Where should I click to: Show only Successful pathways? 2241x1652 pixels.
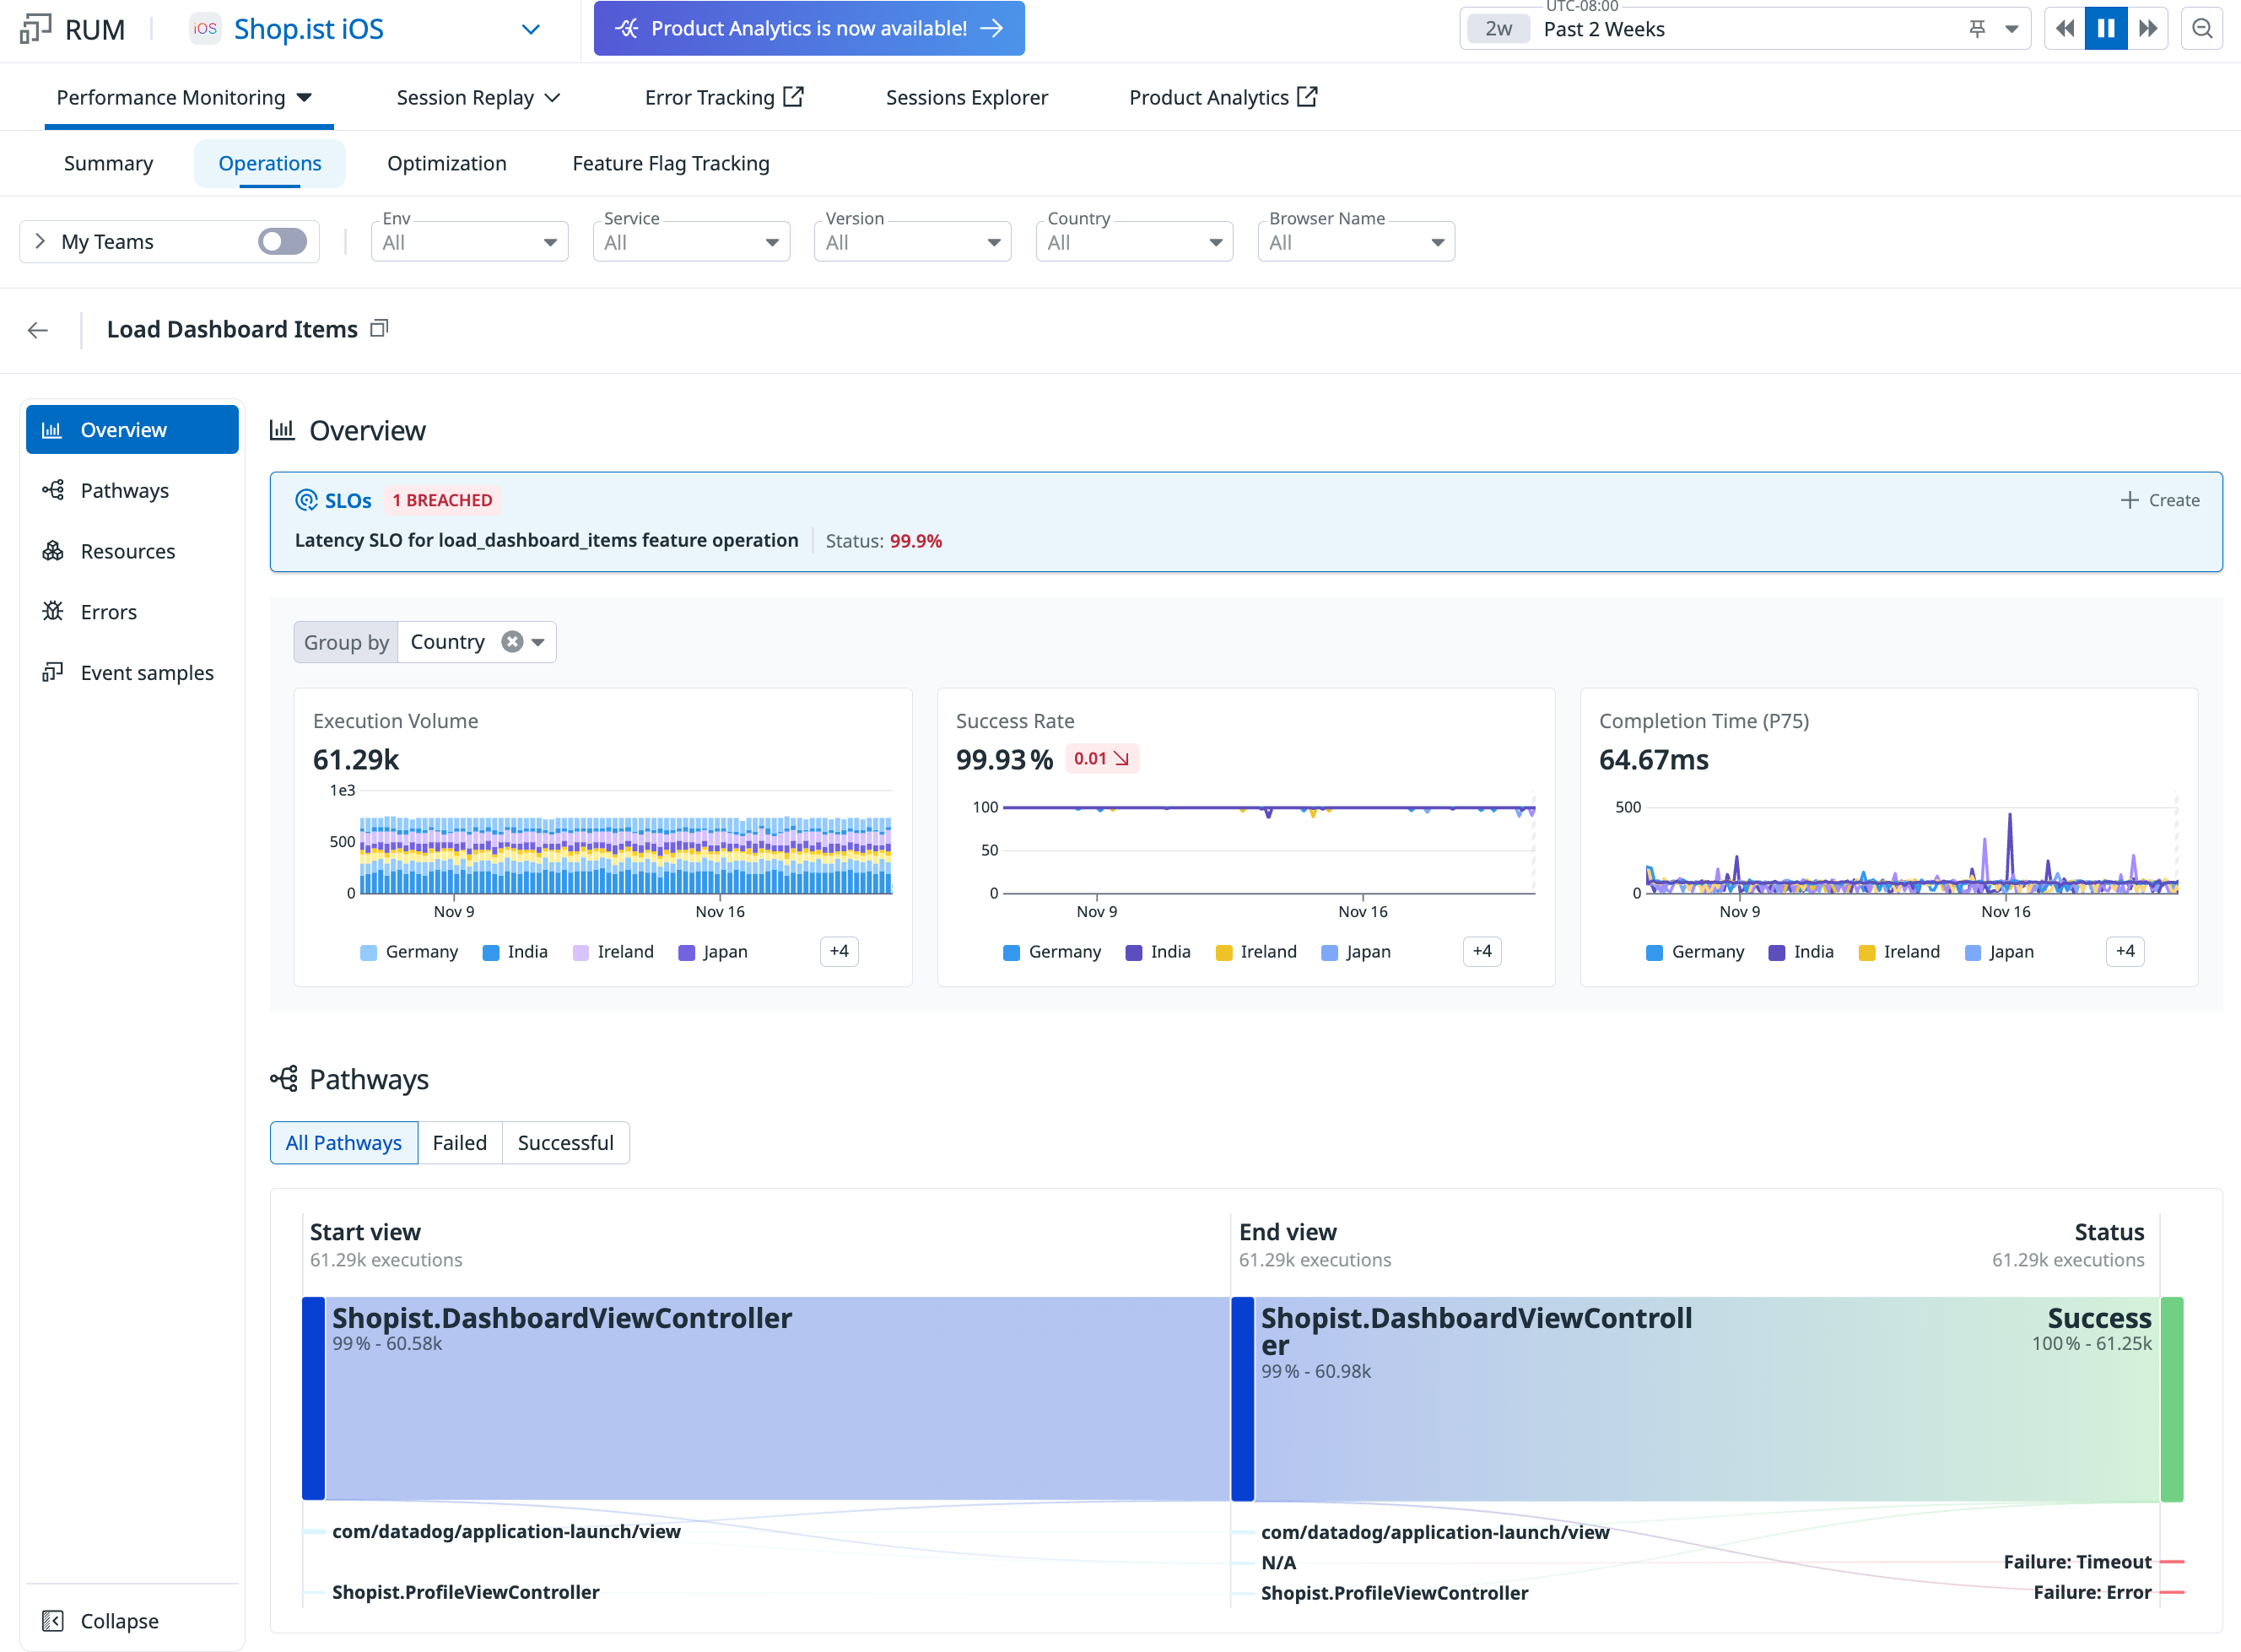(565, 1142)
